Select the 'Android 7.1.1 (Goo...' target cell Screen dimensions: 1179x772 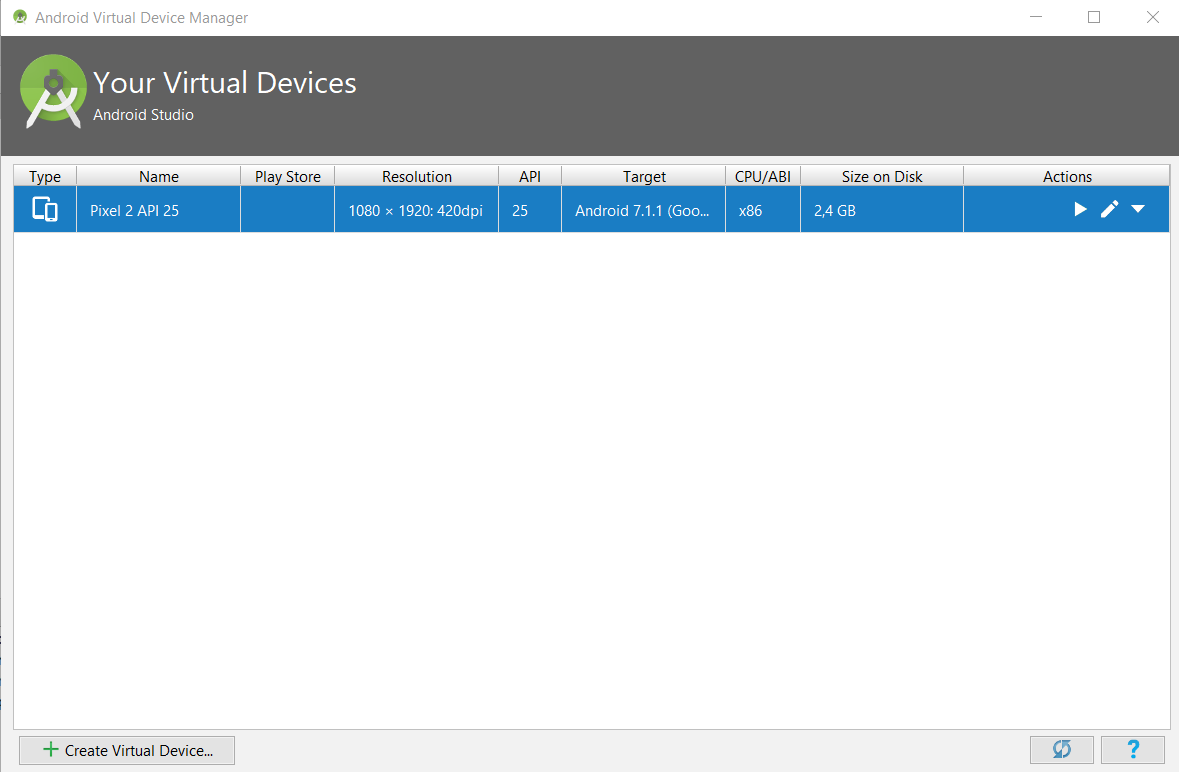(x=644, y=210)
